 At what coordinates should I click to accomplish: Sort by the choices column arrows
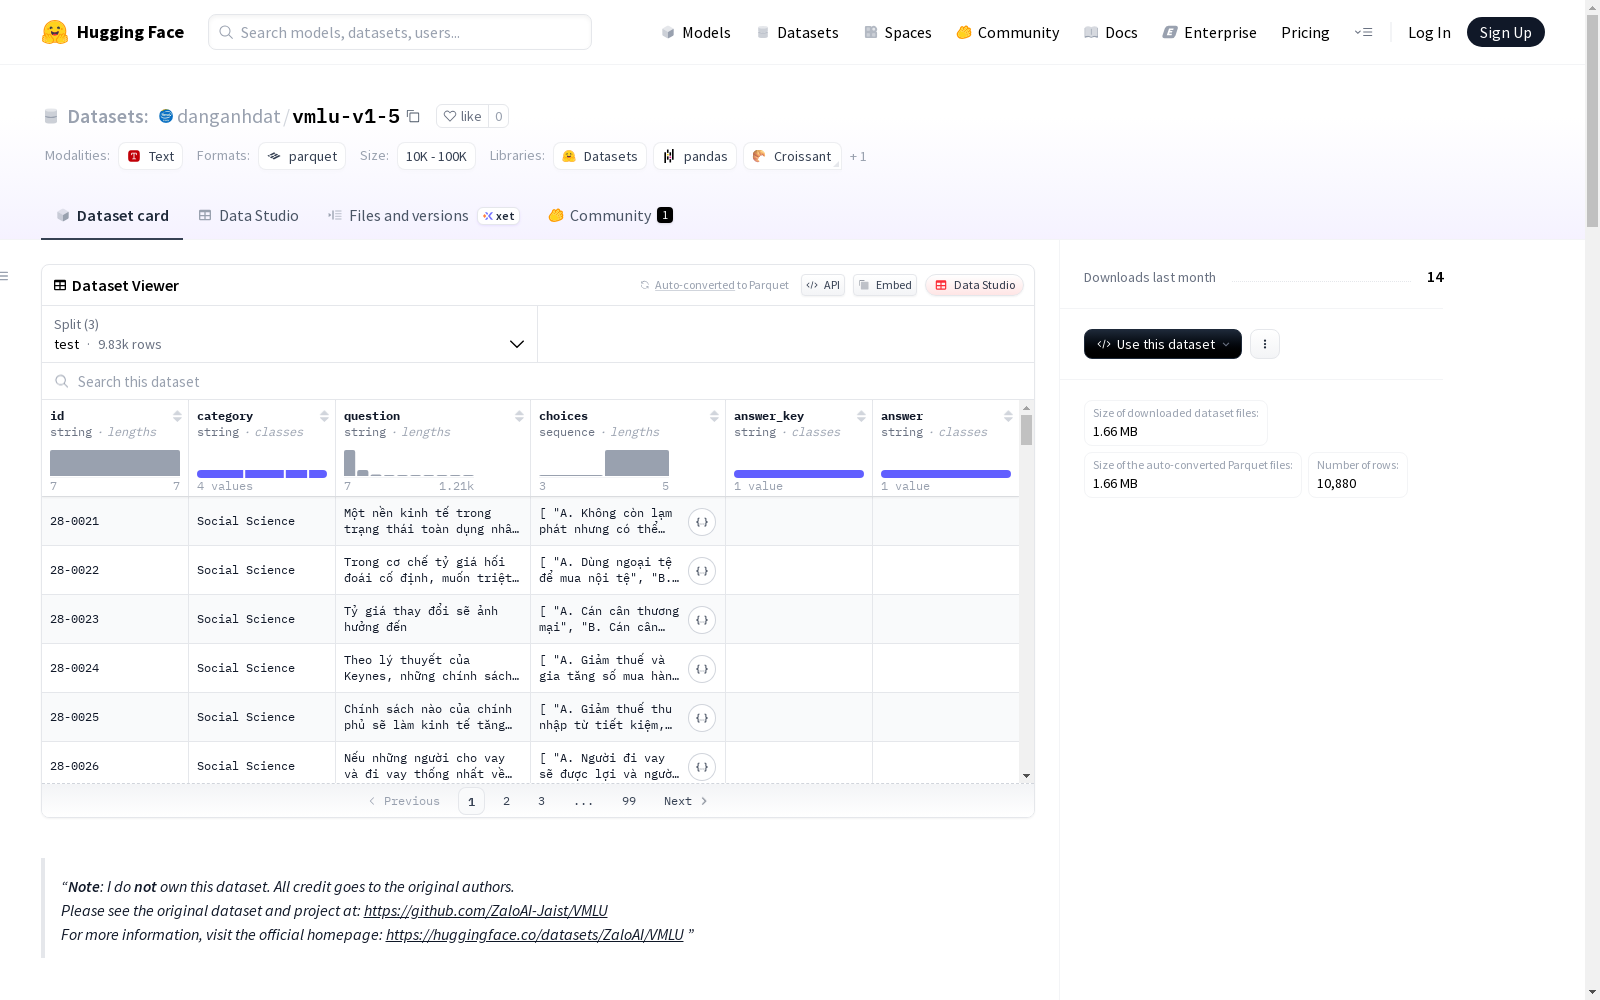pos(714,416)
